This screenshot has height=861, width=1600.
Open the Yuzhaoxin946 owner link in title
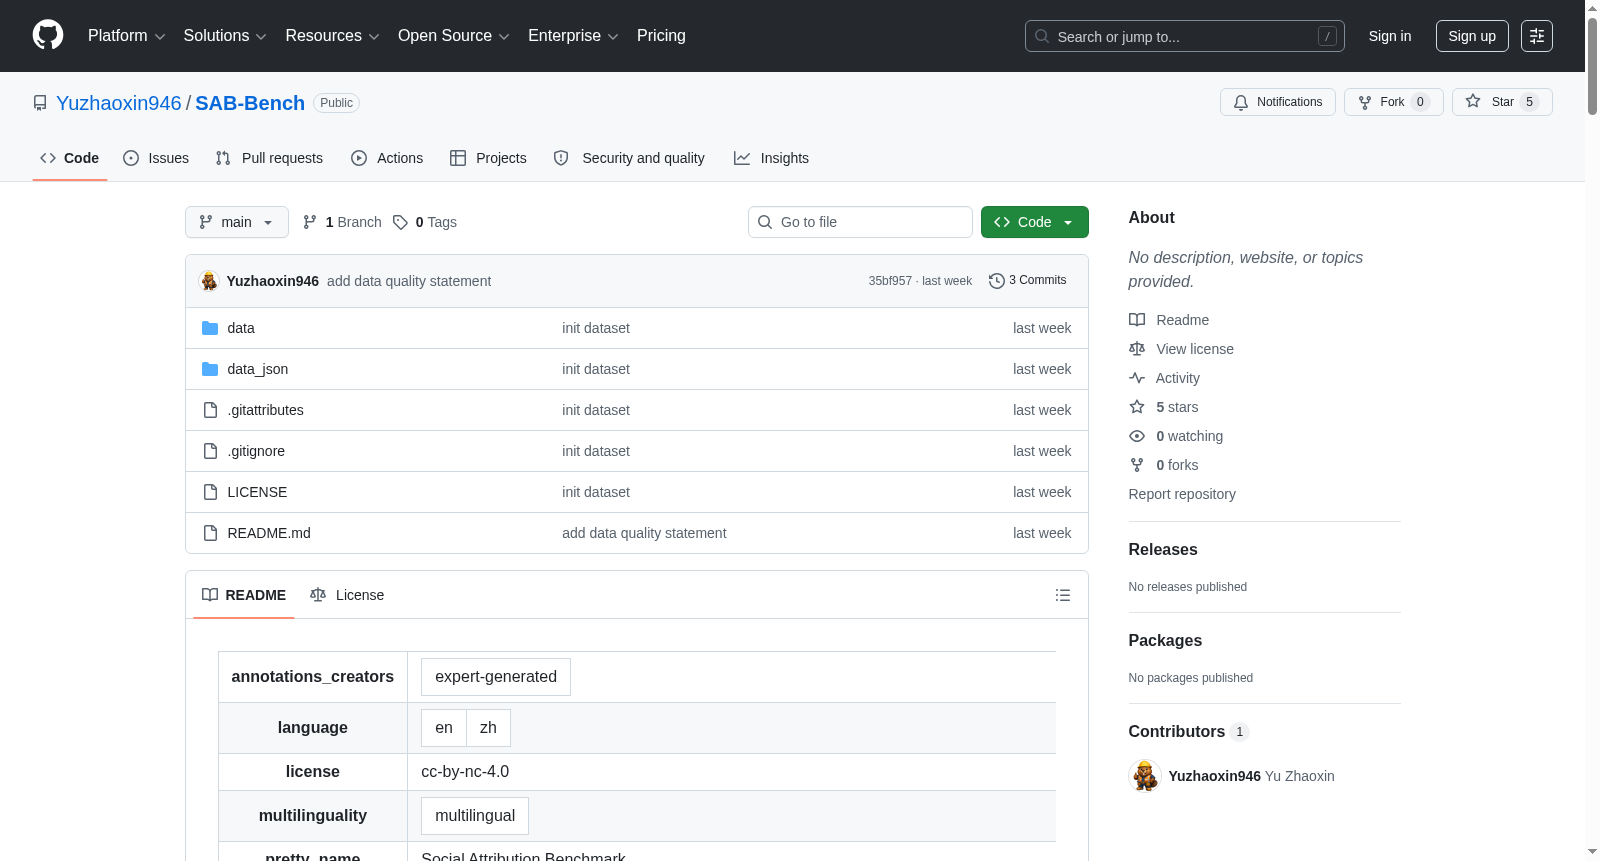point(119,103)
